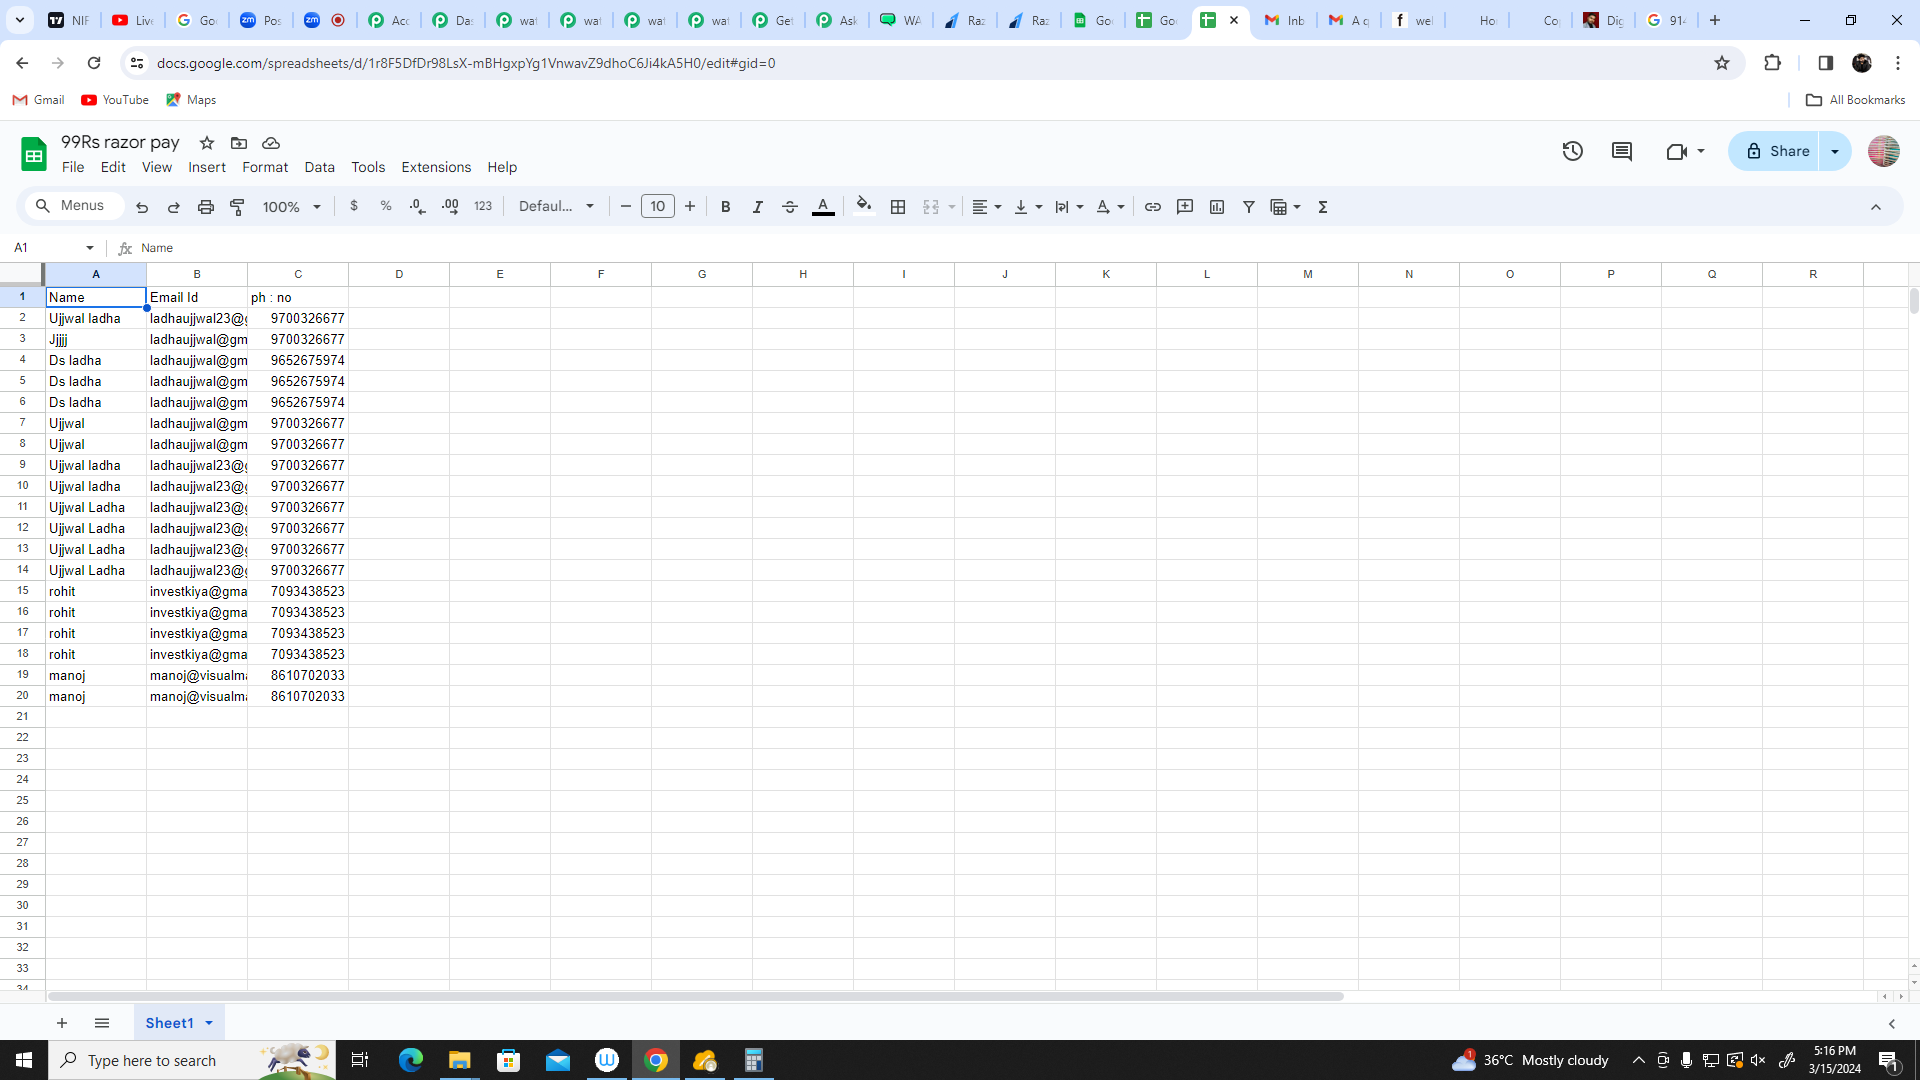Open font family Default dropdown
This screenshot has height=1080, width=1920.
[x=557, y=206]
